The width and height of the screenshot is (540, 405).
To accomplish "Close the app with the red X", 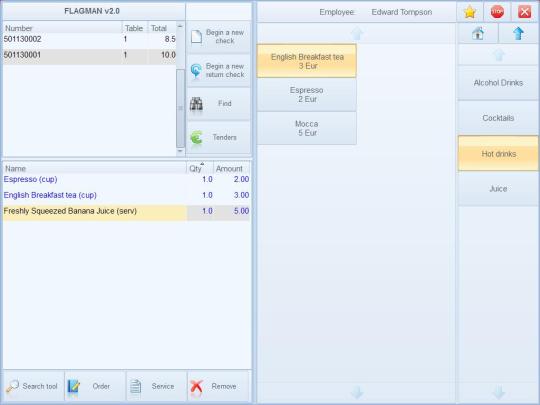I will pos(525,12).
